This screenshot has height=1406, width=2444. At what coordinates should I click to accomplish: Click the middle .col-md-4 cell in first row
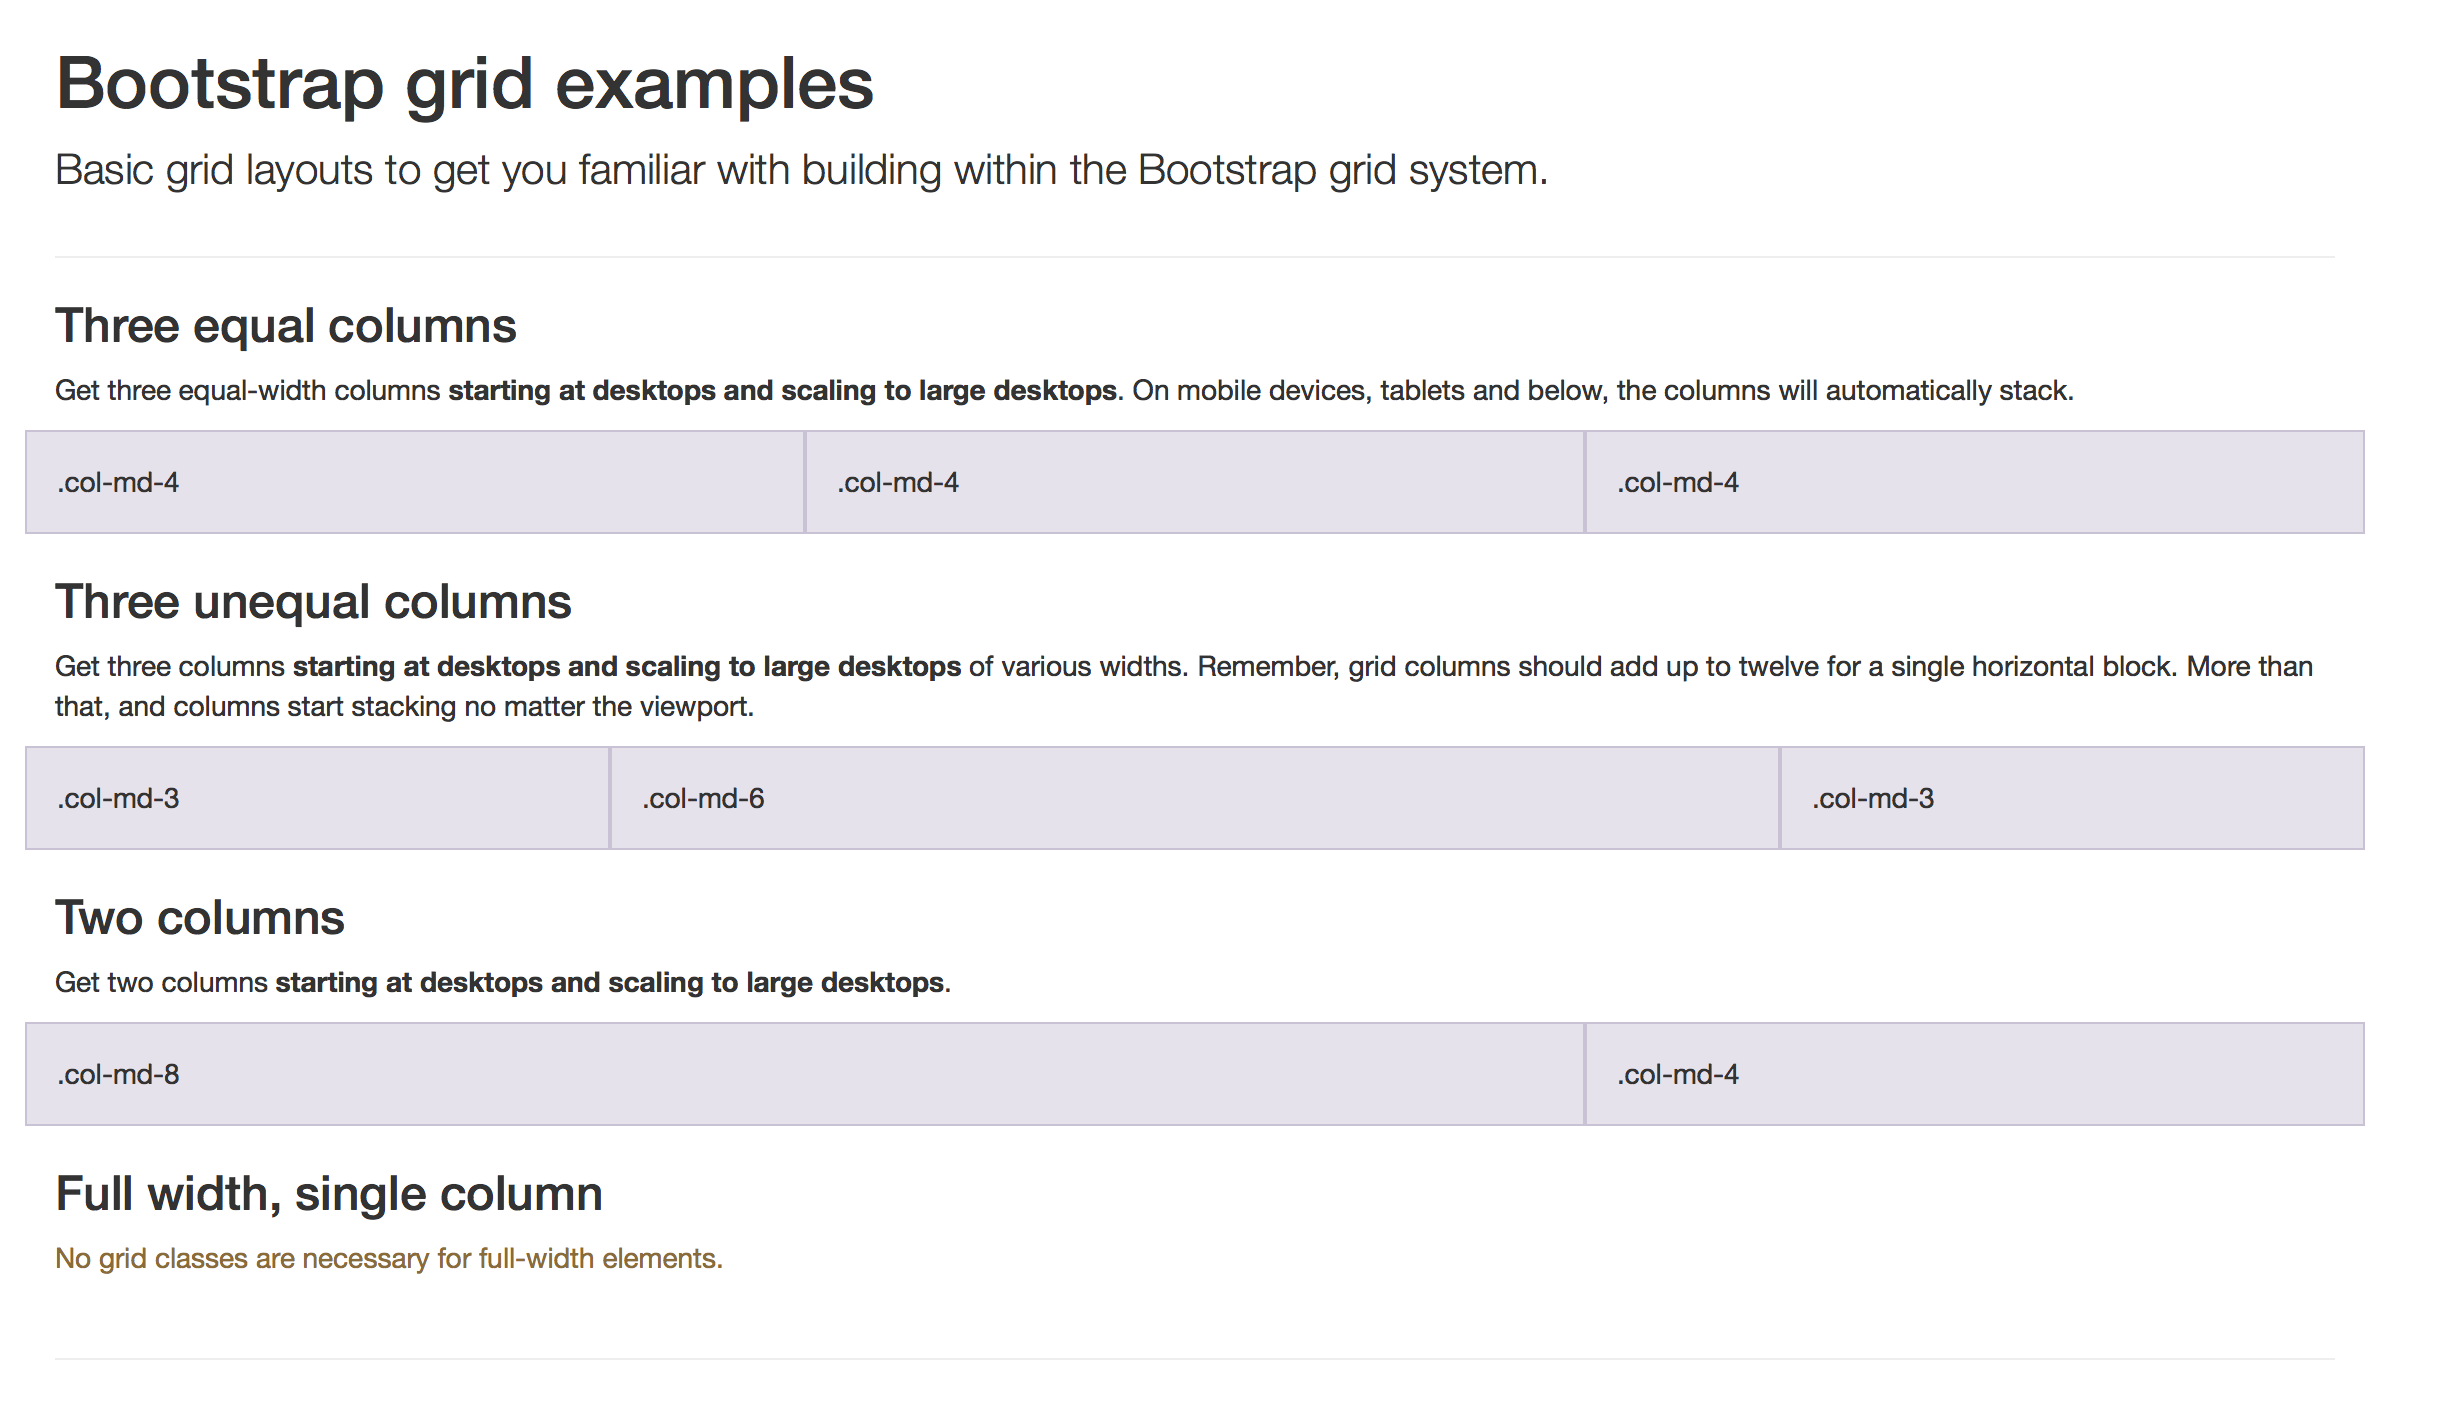click(x=1195, y=482)
